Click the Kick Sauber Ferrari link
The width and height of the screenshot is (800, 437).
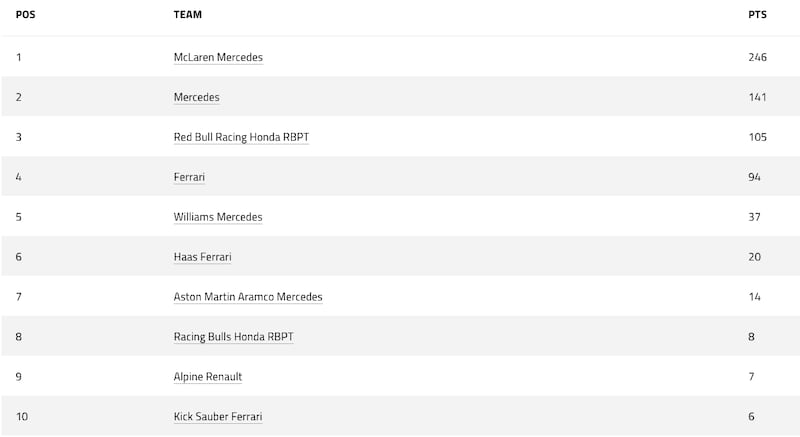click(218, 417)
